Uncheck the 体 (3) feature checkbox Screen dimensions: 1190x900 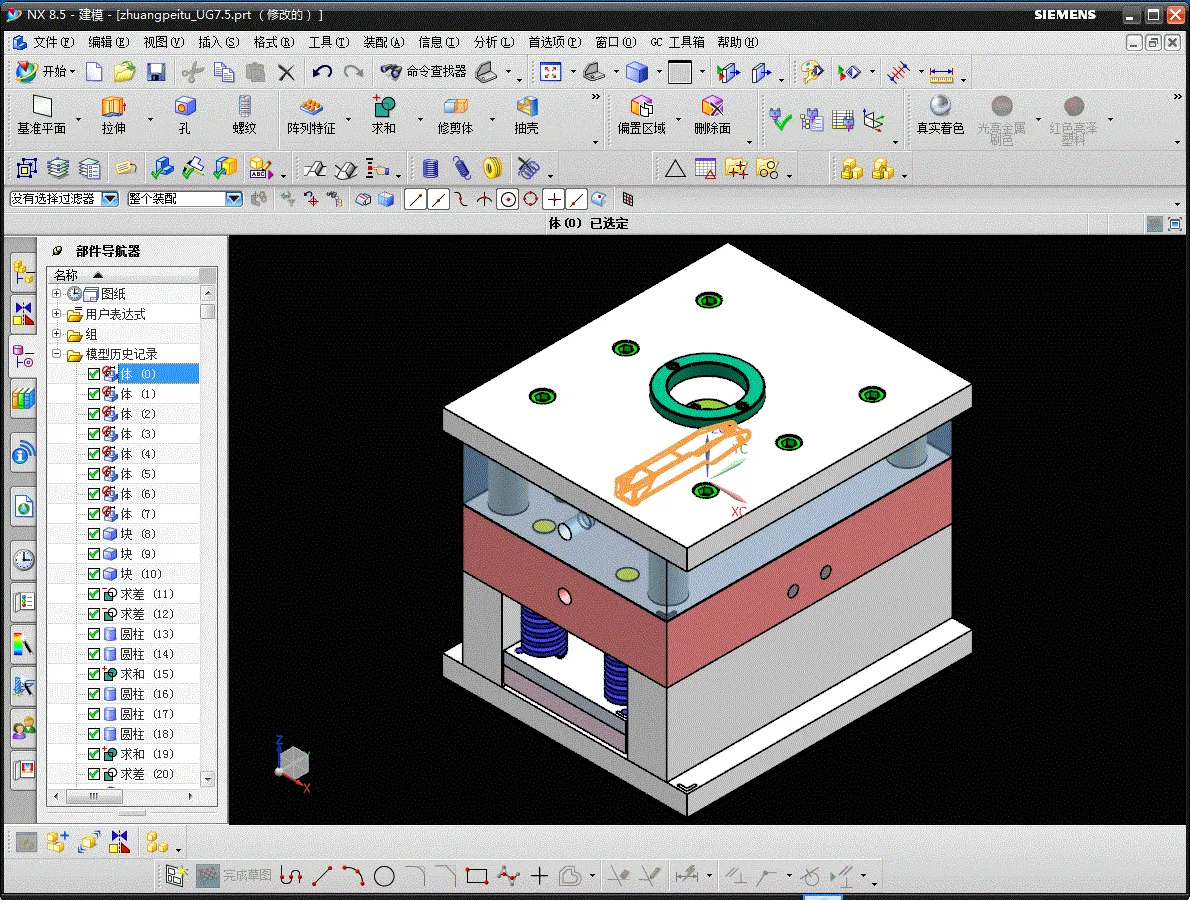pyautogui.click(x=94, y=434)
